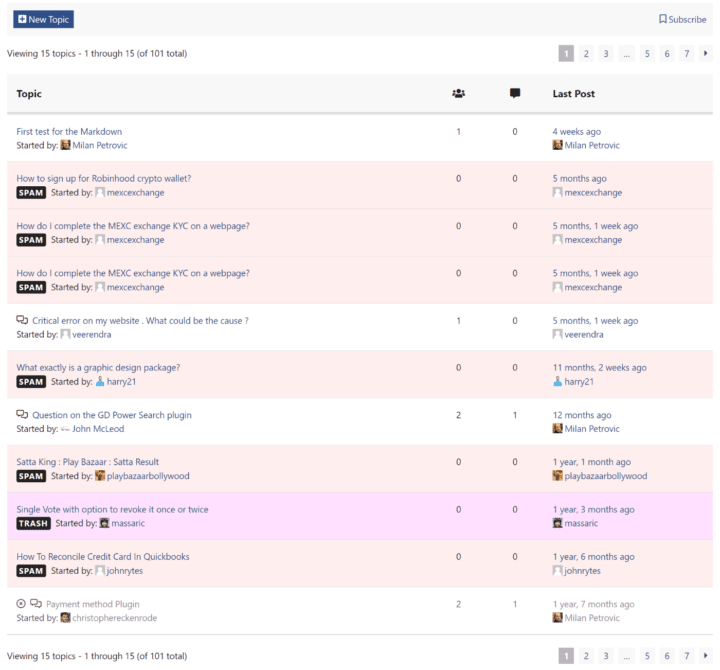Click 1 year, 6 months ago link
Screen dimensions: 720x670
click(x=593, y=556)
